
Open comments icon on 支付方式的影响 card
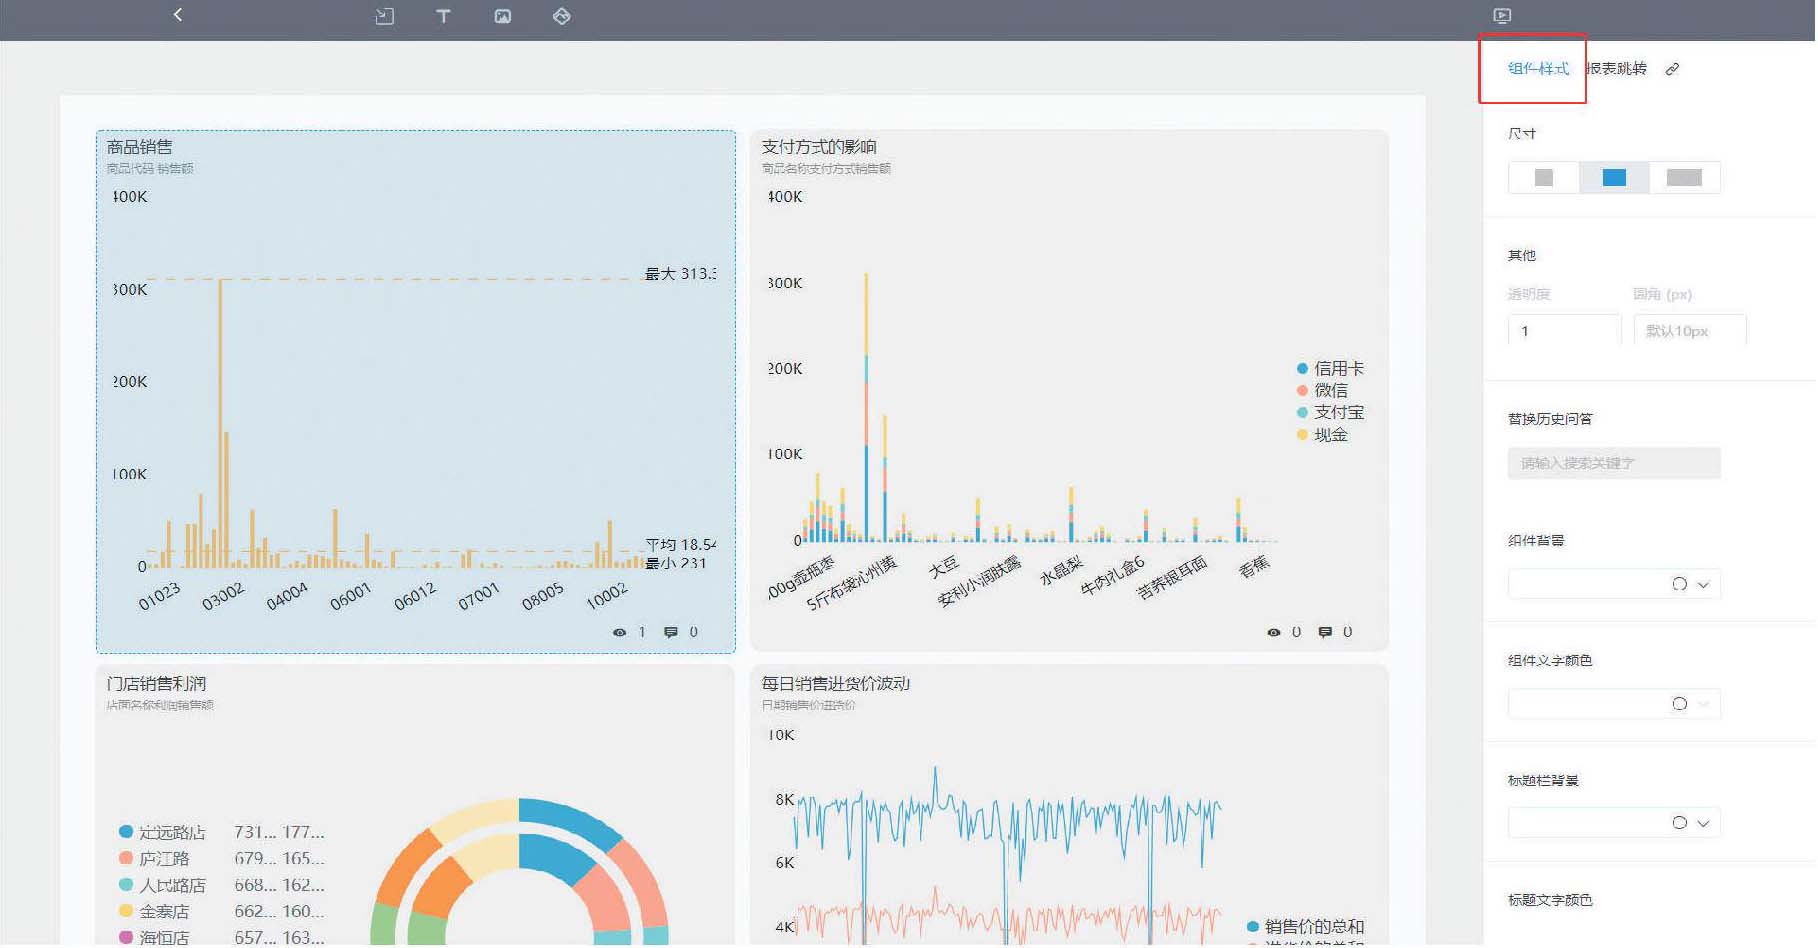tap(1324, 633)
